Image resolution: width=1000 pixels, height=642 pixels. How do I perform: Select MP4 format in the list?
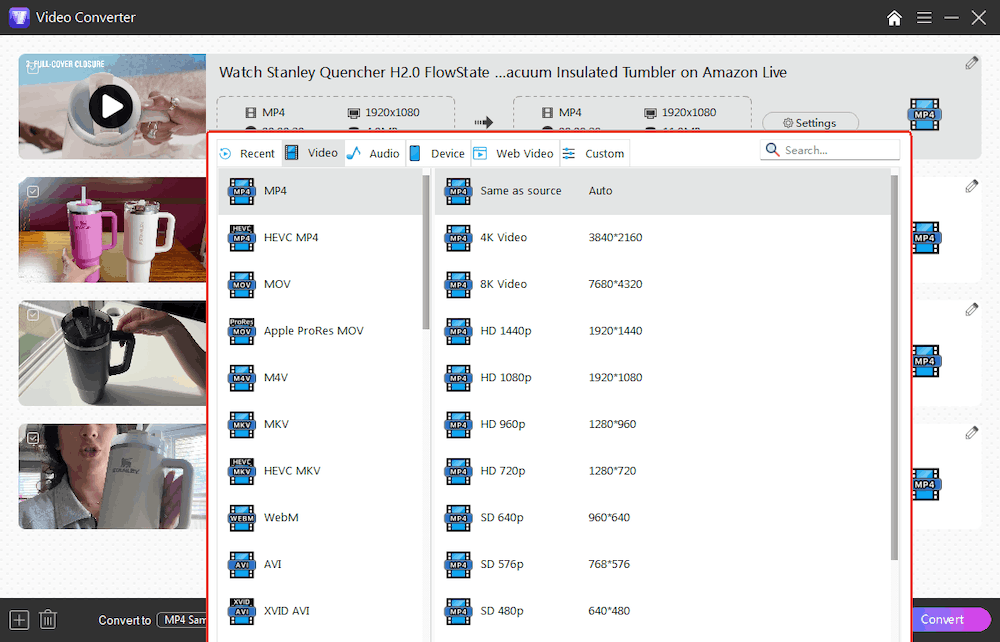[x=320, y=191]
